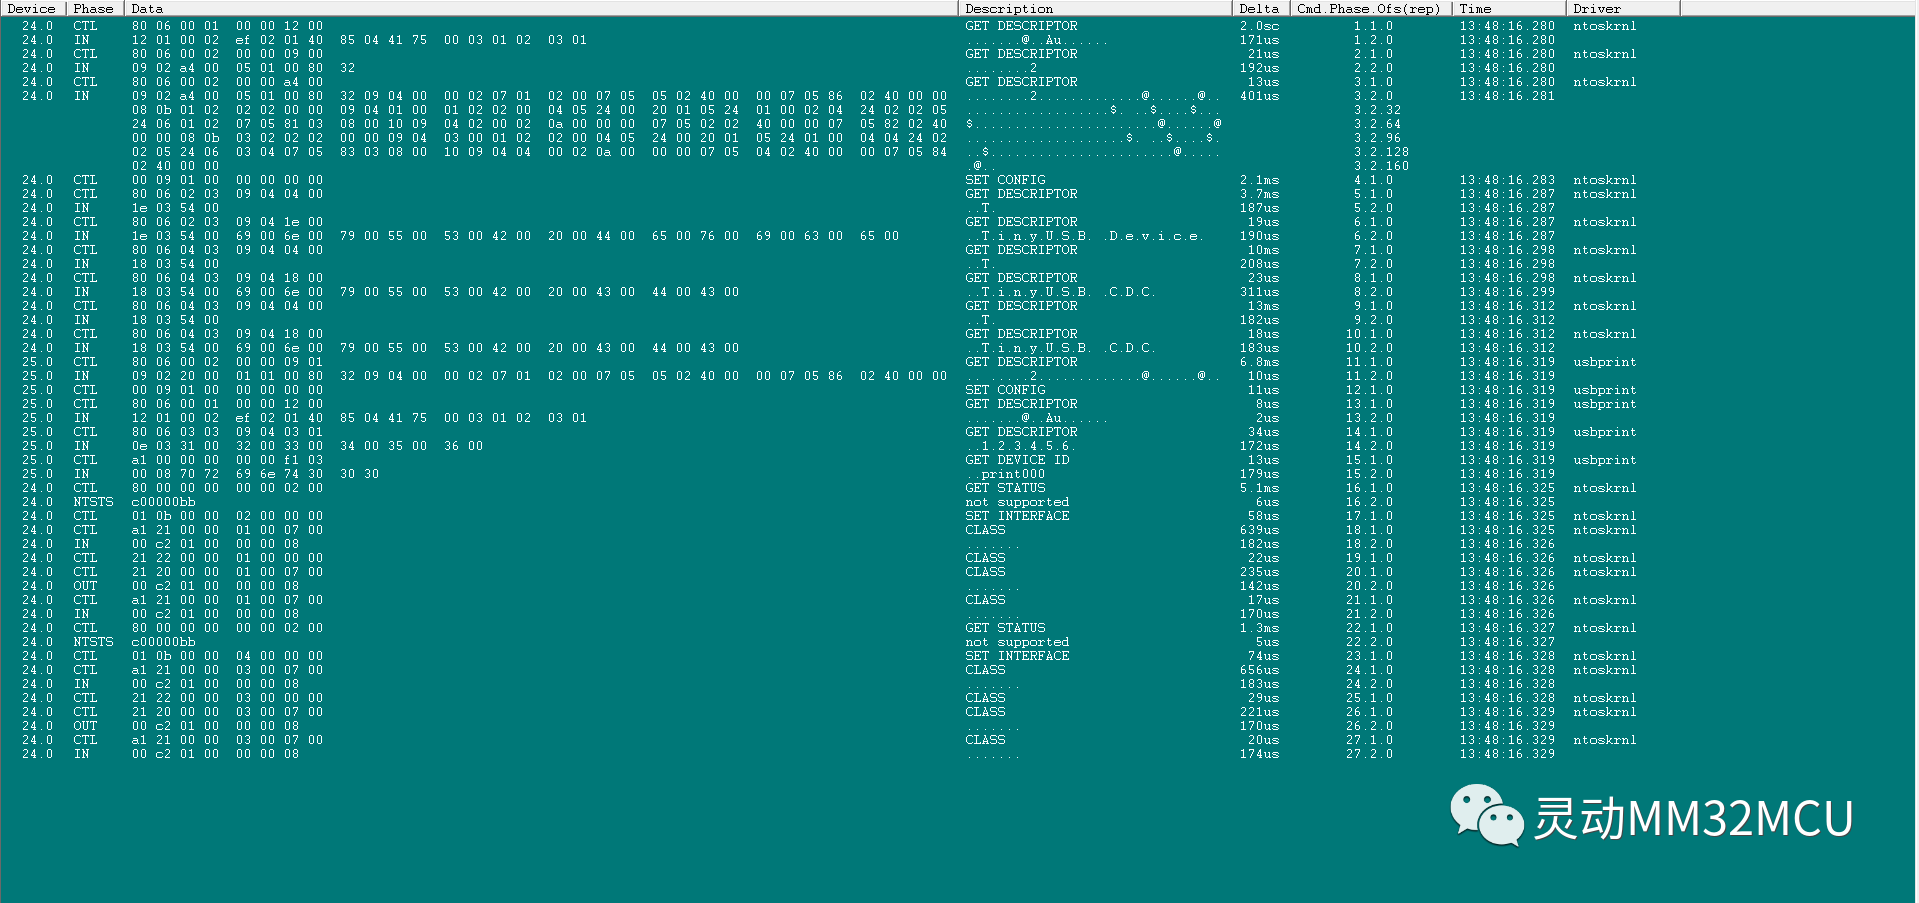
Task: Select the GET DEVICE ID row
Action: [1017, 460]
